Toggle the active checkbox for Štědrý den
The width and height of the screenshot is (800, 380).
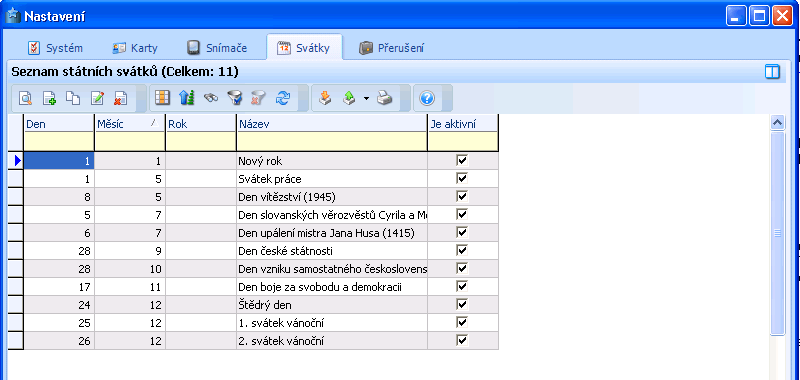point(462,305)
